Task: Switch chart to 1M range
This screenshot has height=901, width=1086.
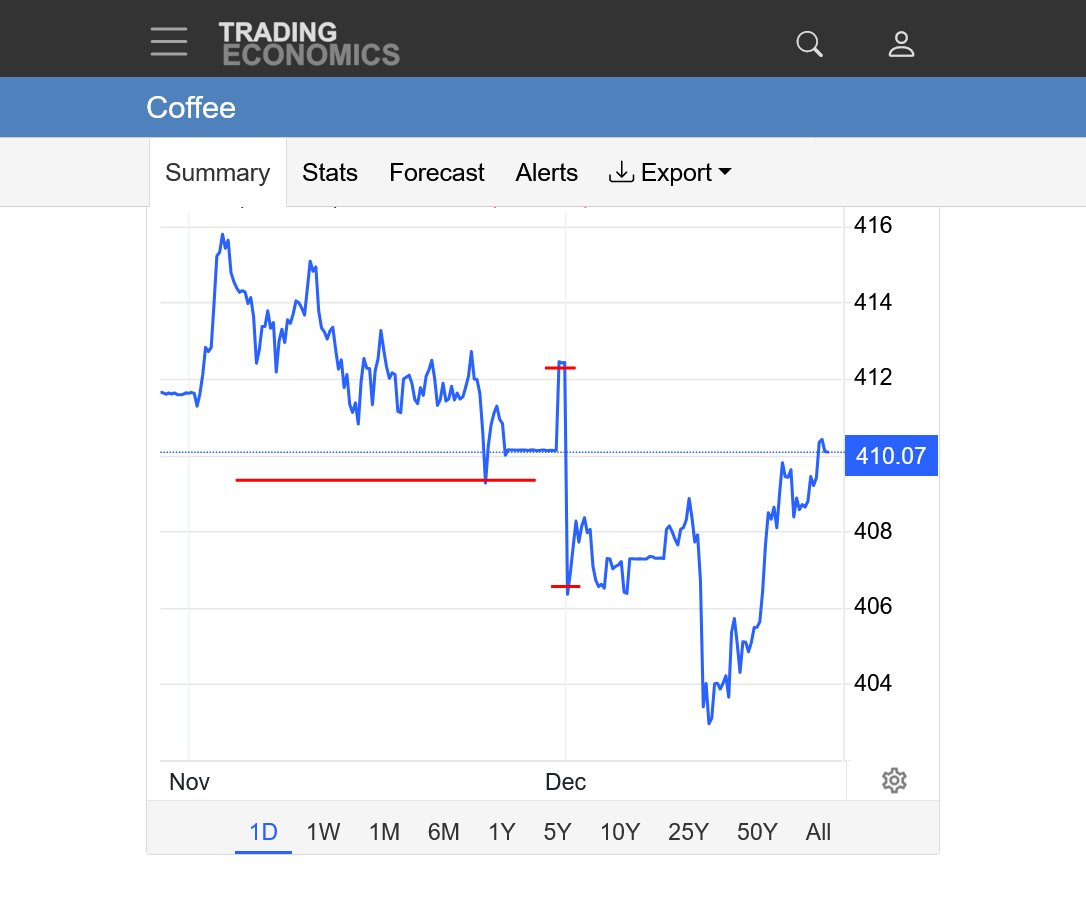Action: [x=384, y=832]
